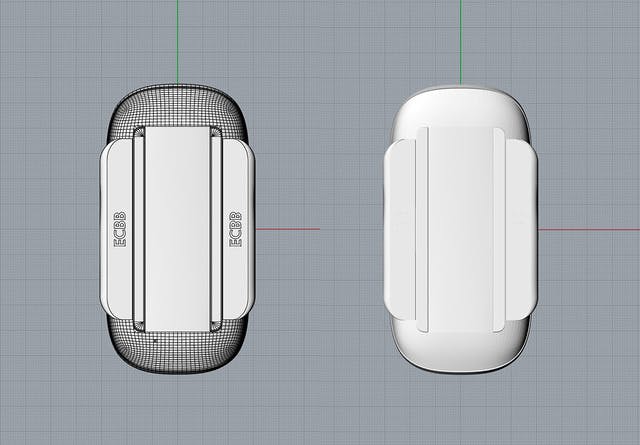640x445 pixels.
Task: Select the right ECBB text on wireframe model
Action: coord(236,229)
